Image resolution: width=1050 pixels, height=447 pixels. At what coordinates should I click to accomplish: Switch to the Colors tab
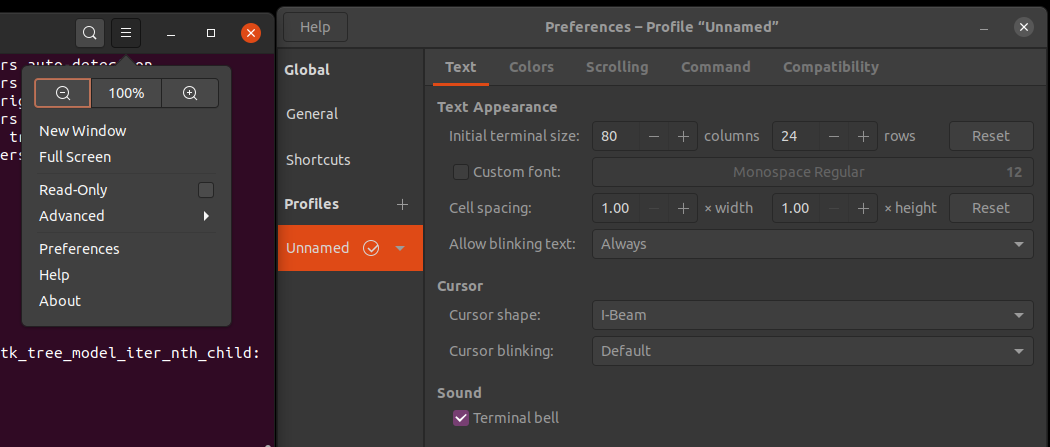[x=531, y=67]
